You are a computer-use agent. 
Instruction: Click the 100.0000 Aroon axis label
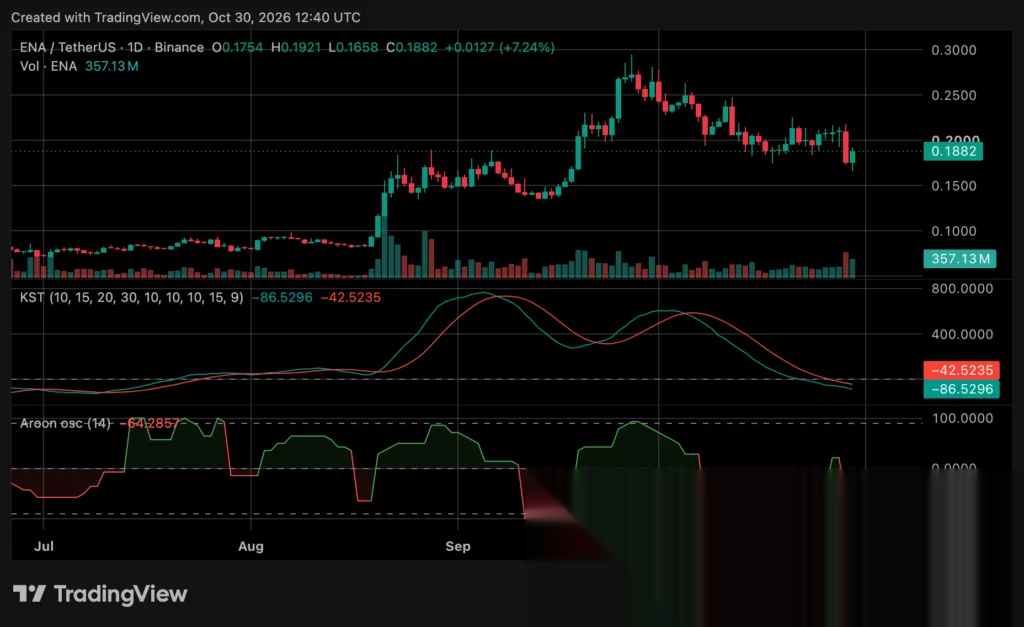(962, 418)
